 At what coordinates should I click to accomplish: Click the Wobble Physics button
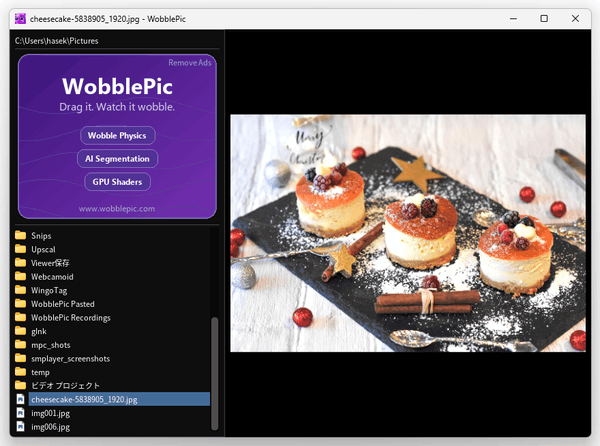pos(117,135)
